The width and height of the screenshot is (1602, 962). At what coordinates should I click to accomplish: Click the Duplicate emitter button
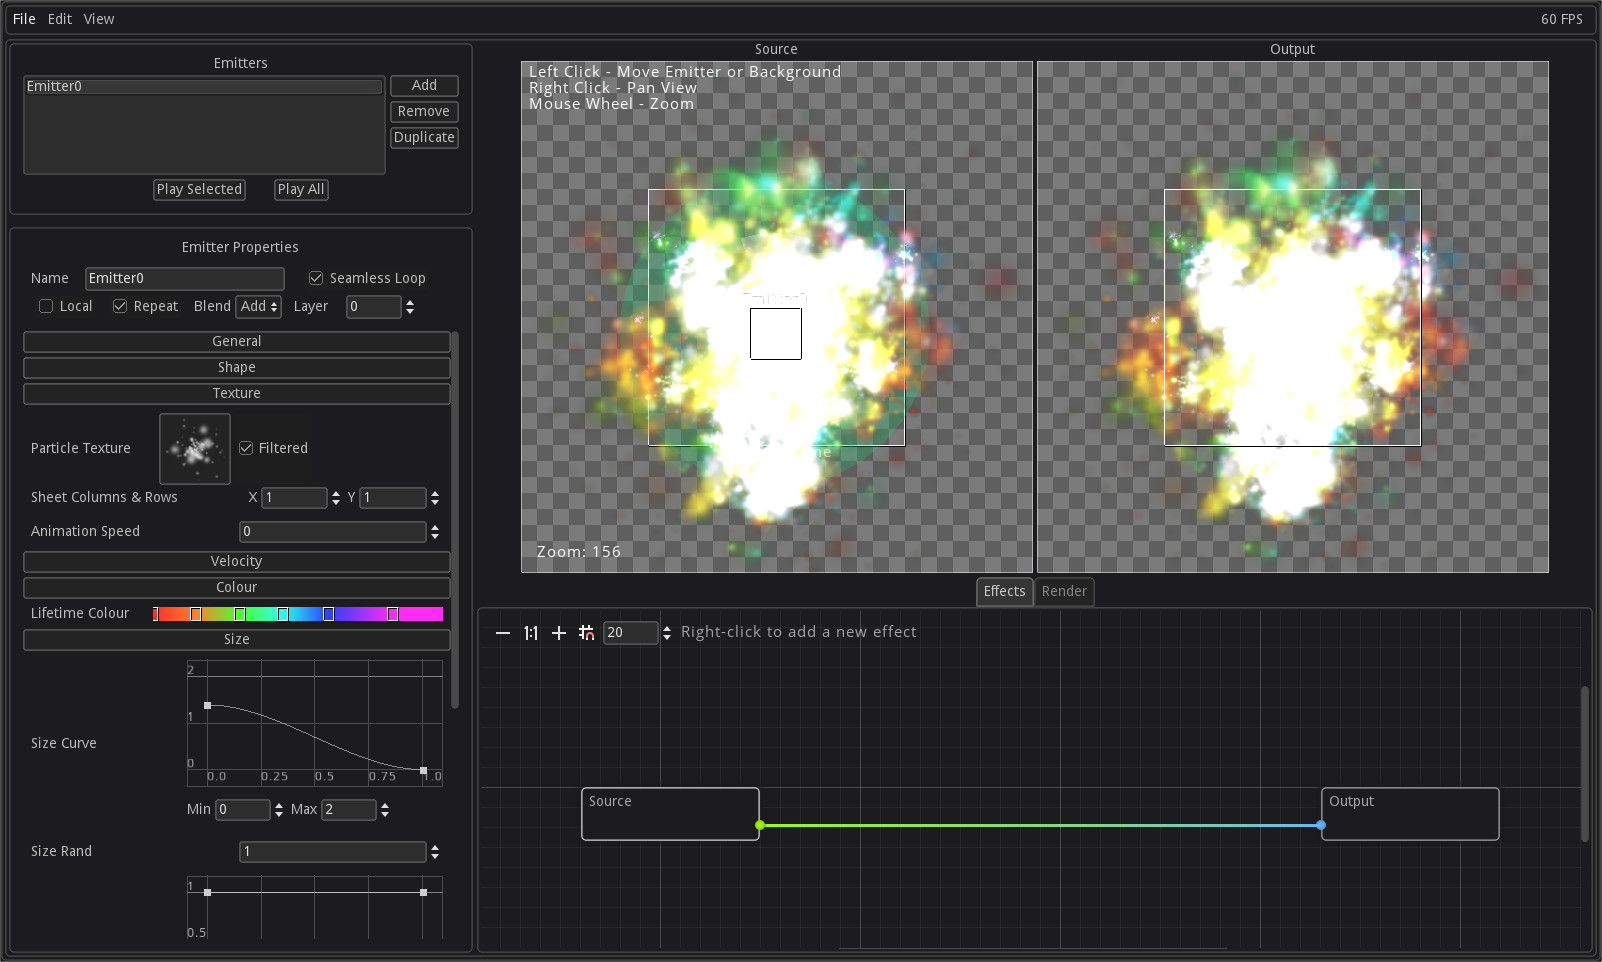[424, 137]
